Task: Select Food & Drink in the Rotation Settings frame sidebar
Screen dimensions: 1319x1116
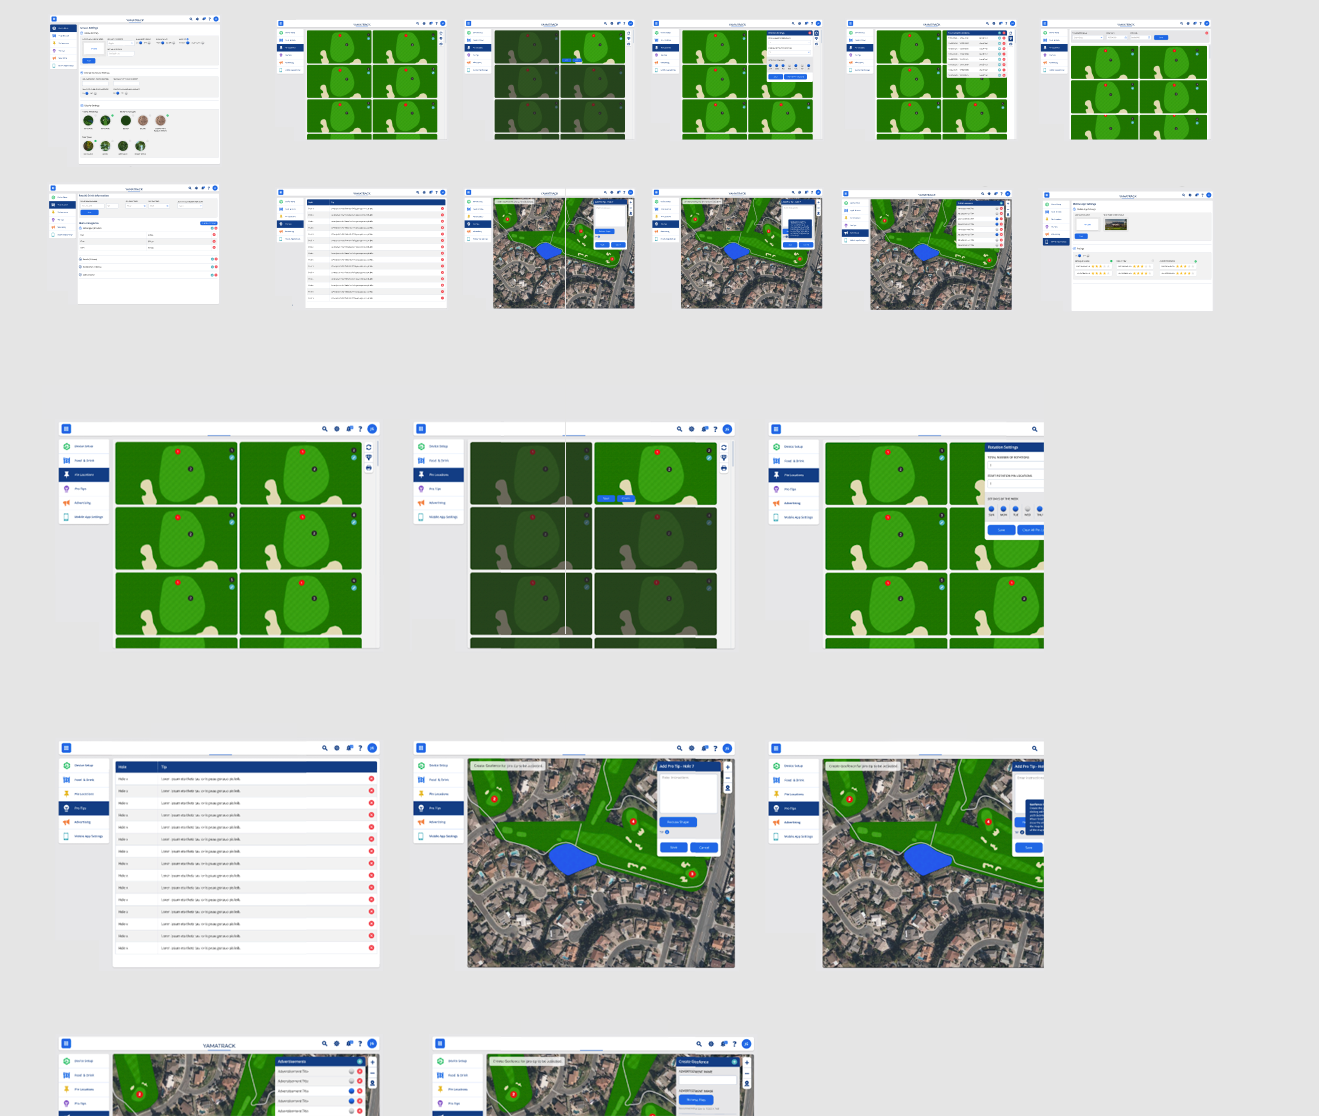Action: 793,461
